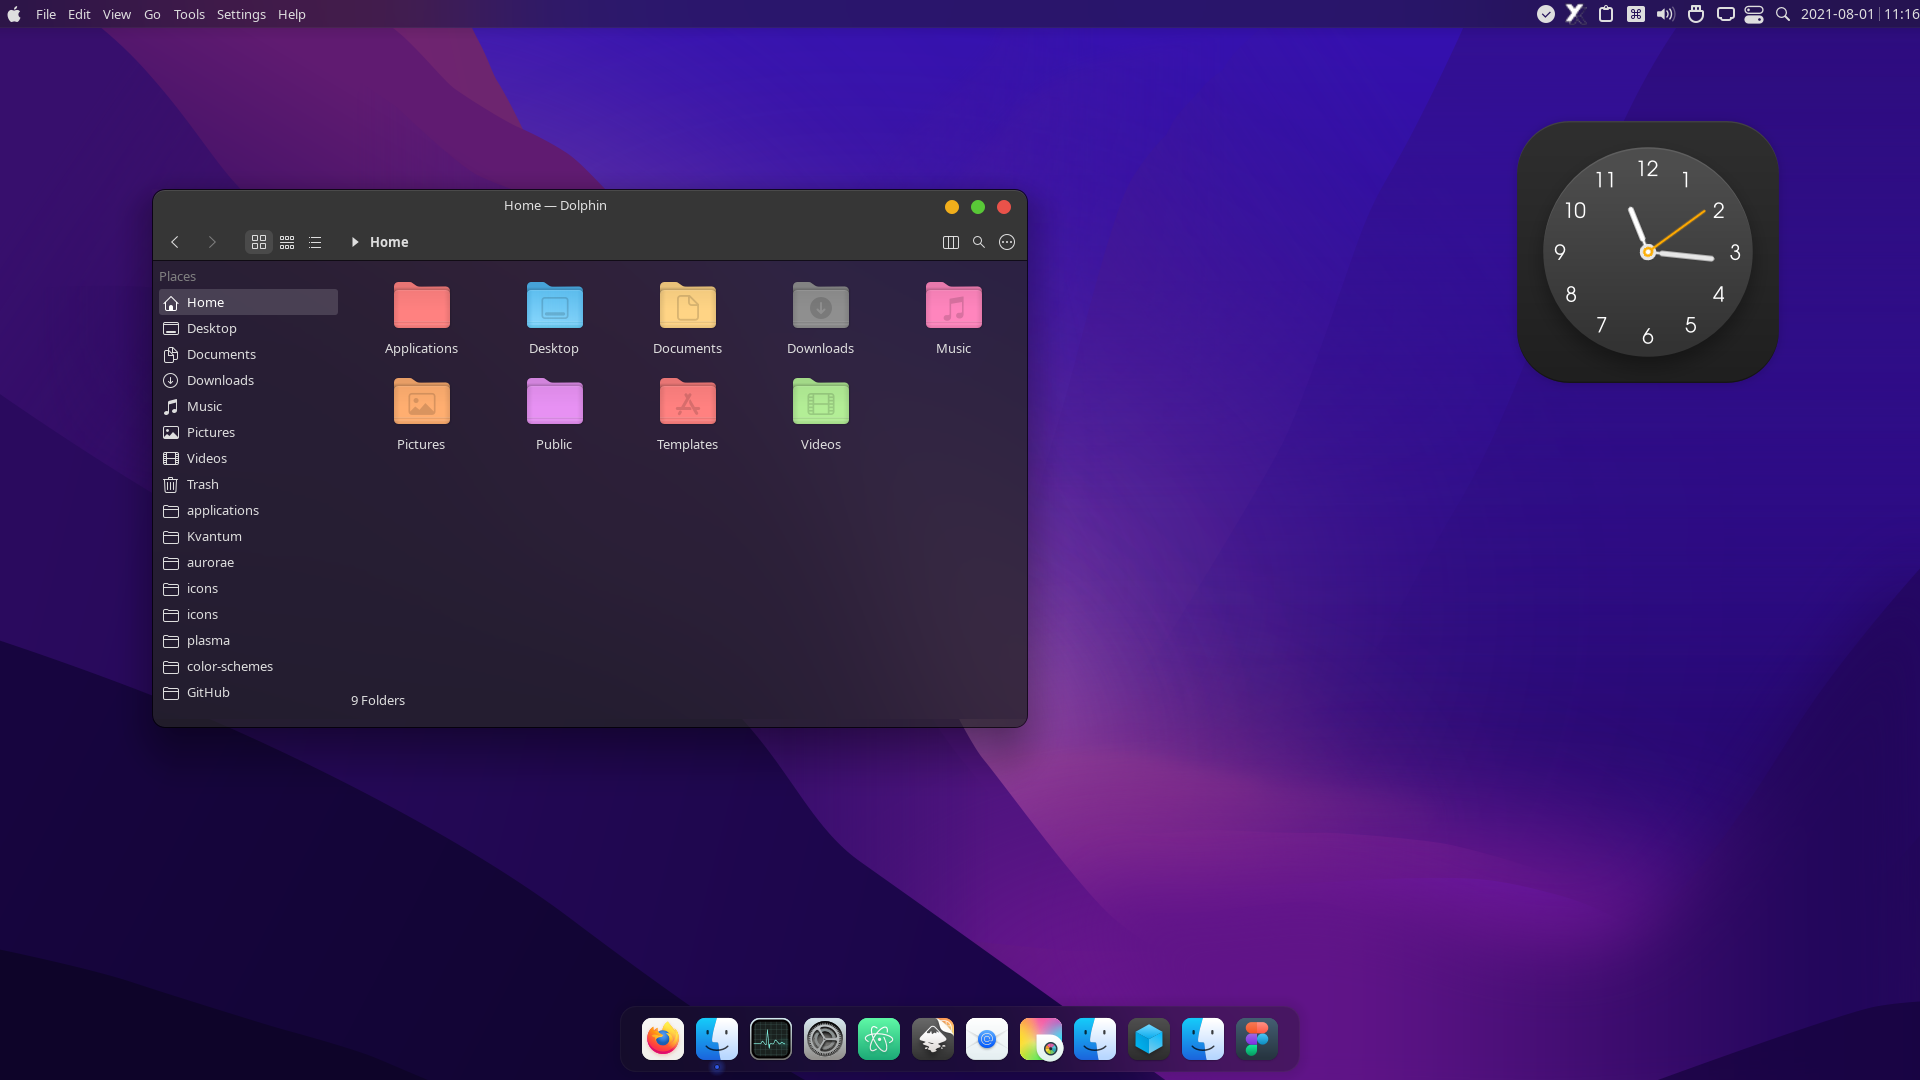Screen dimensions: 1920x1080
Task: Open Documents in the Places sidebar
Action: coord(248,354)
